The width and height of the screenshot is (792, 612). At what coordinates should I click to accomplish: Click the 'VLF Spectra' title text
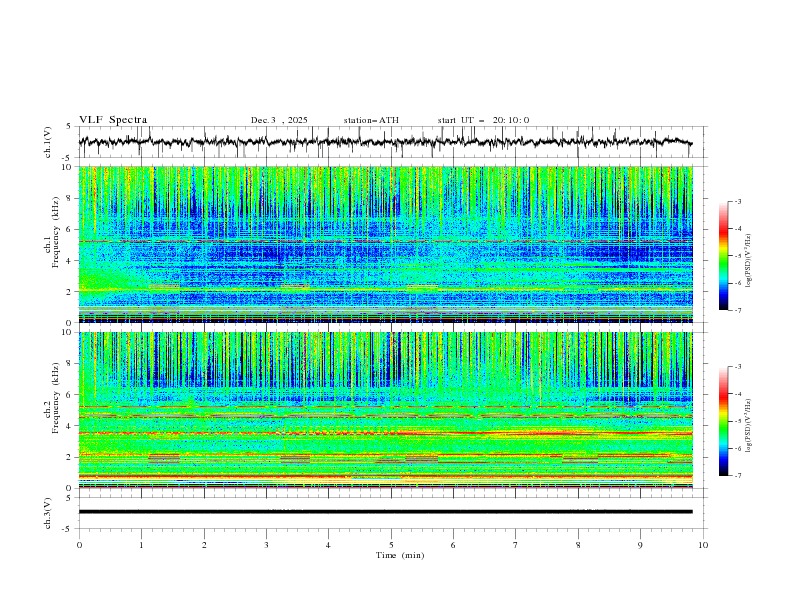coord(113,120)
